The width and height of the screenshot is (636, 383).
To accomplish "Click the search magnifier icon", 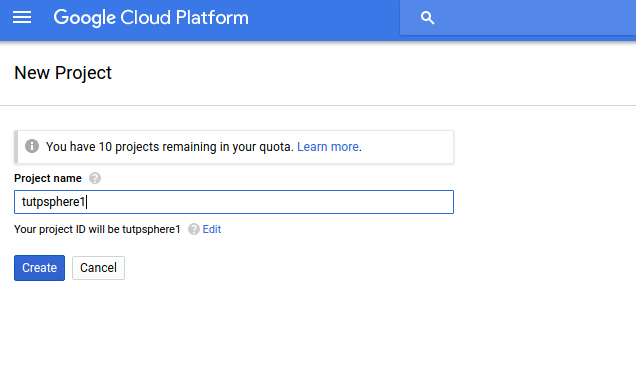I will [x=427, y=18].
